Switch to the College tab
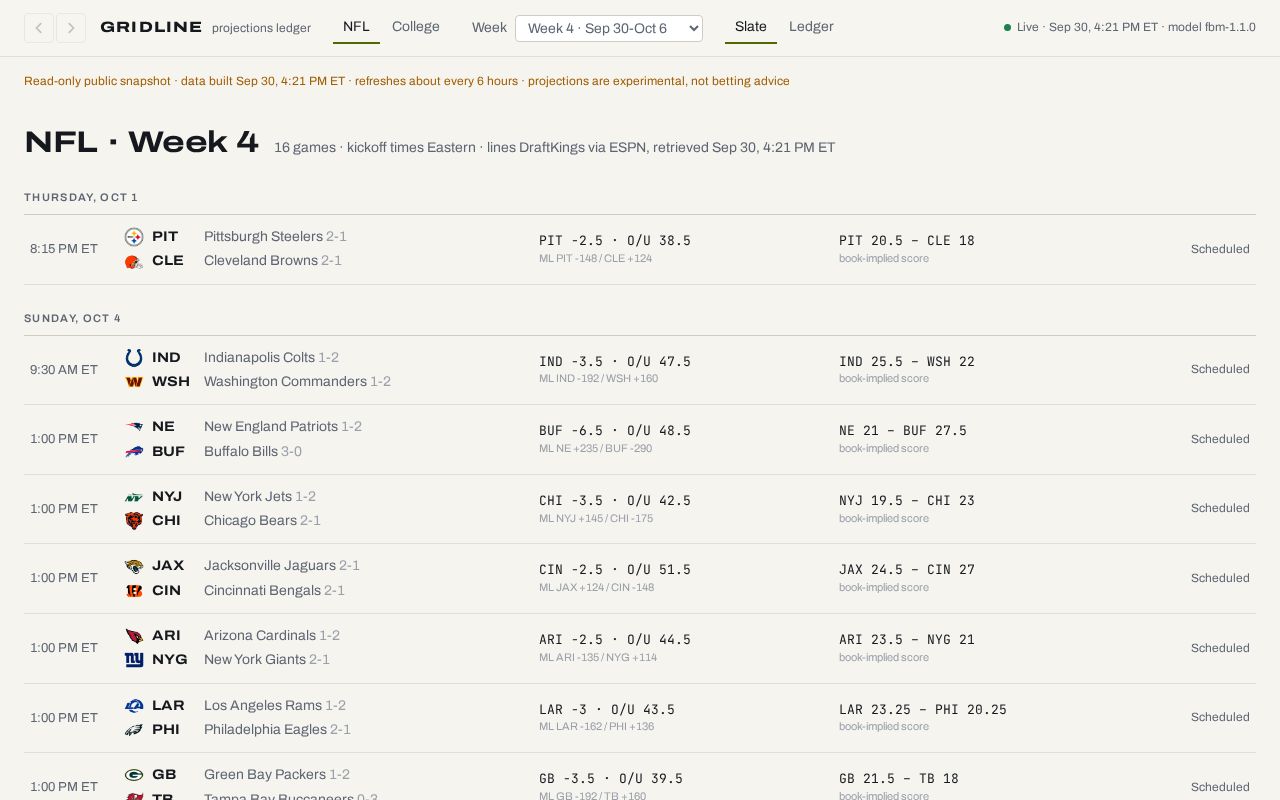The image size is (1280, 800). pyautogui.click(x=416, y=27)
